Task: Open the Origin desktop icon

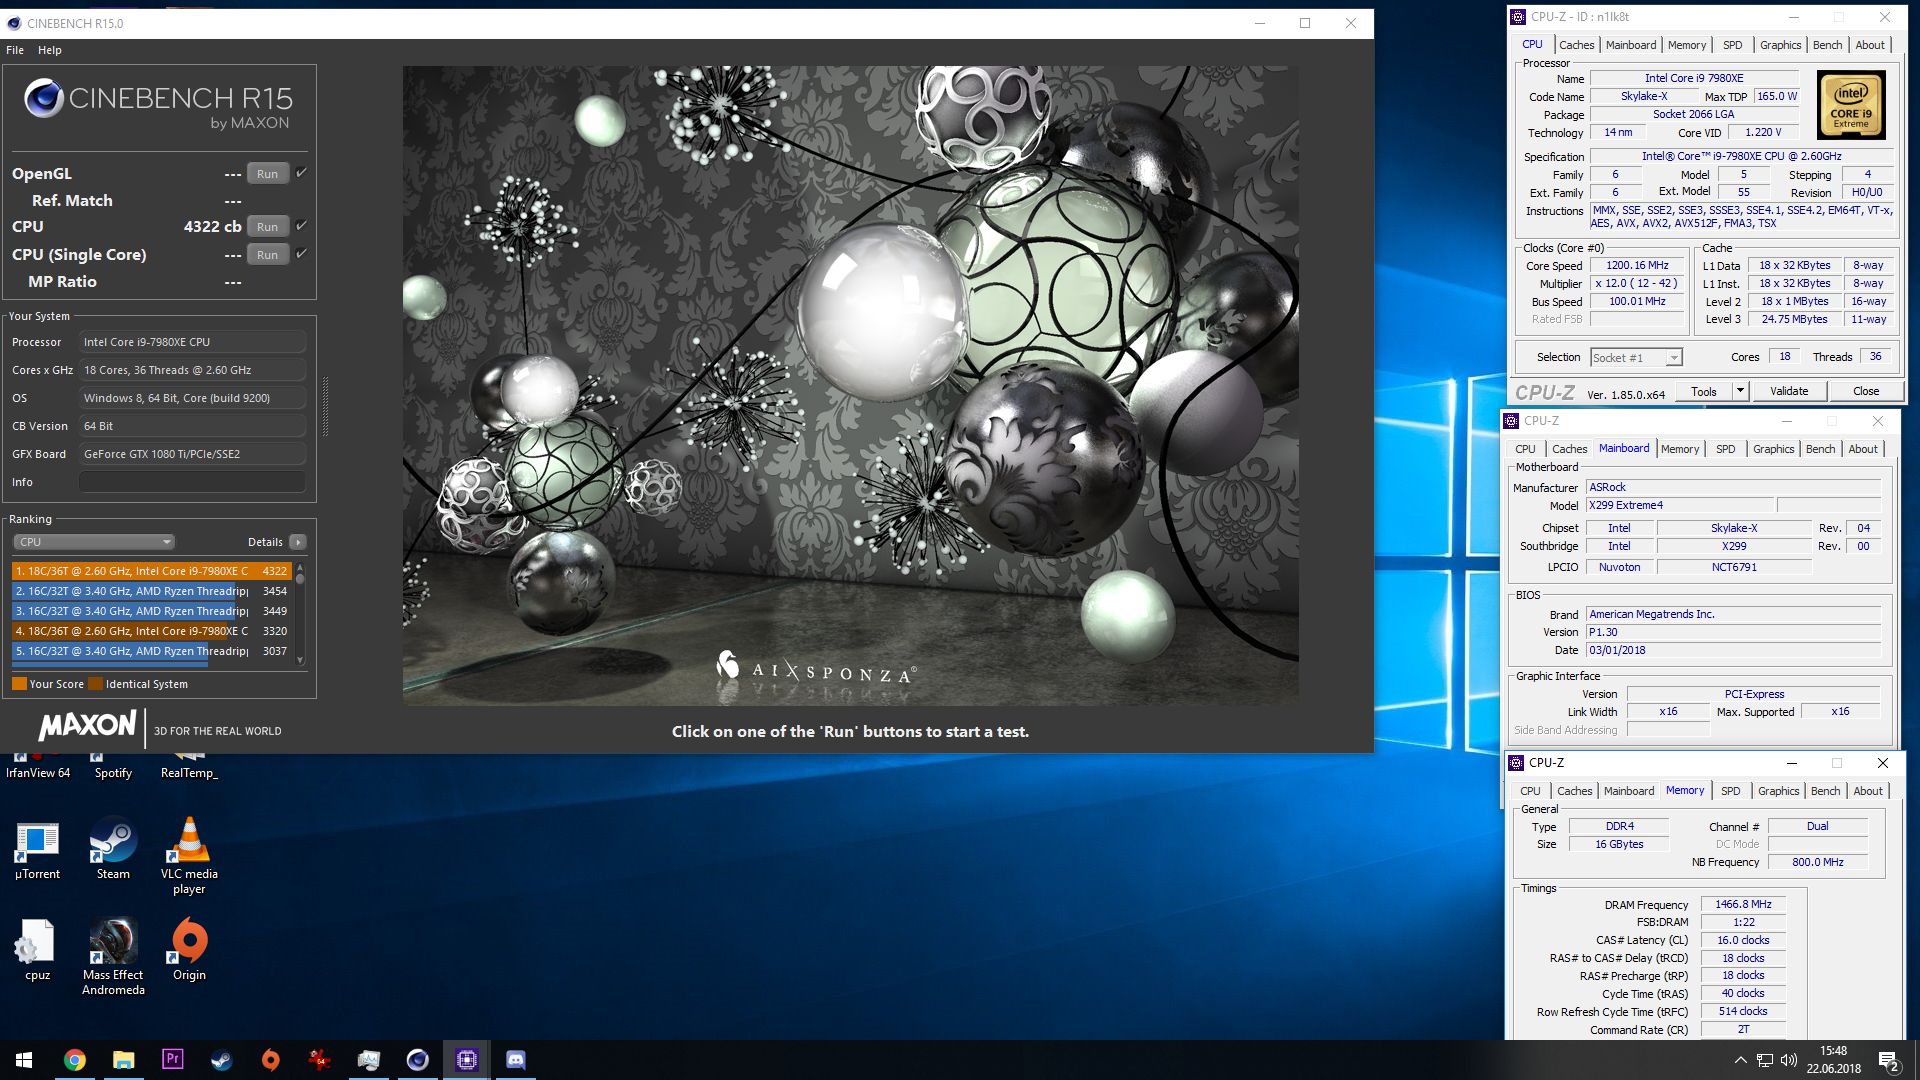Action: click(x=189, y=950)
